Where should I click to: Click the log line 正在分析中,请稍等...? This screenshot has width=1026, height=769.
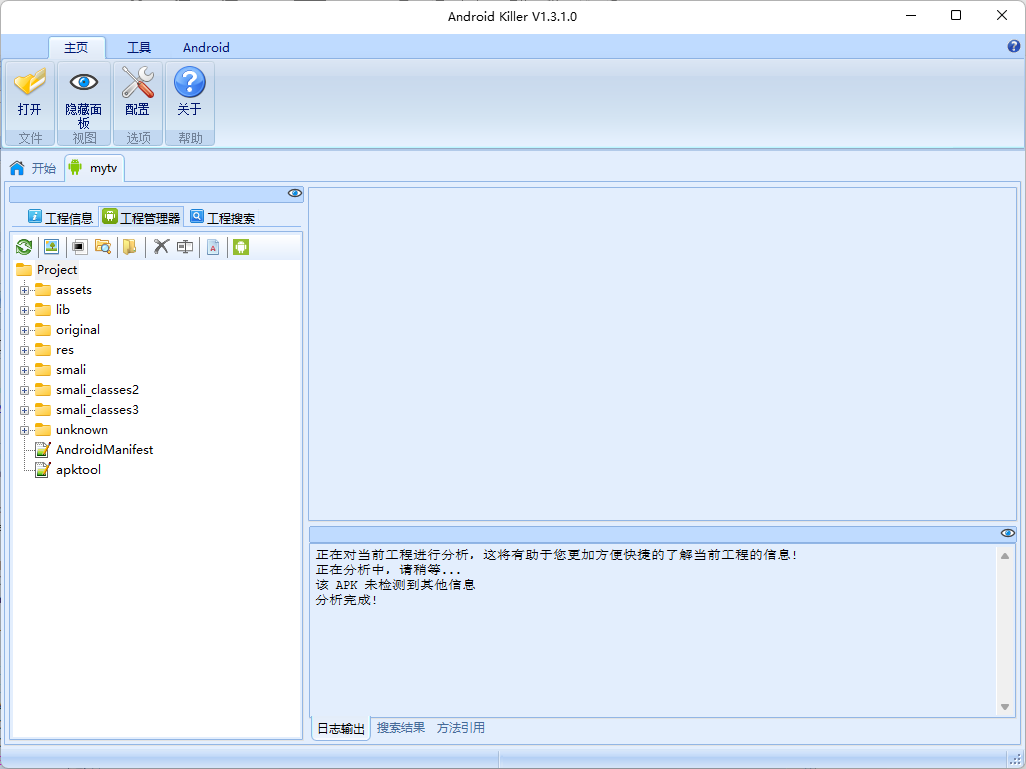tap(388, 569)
